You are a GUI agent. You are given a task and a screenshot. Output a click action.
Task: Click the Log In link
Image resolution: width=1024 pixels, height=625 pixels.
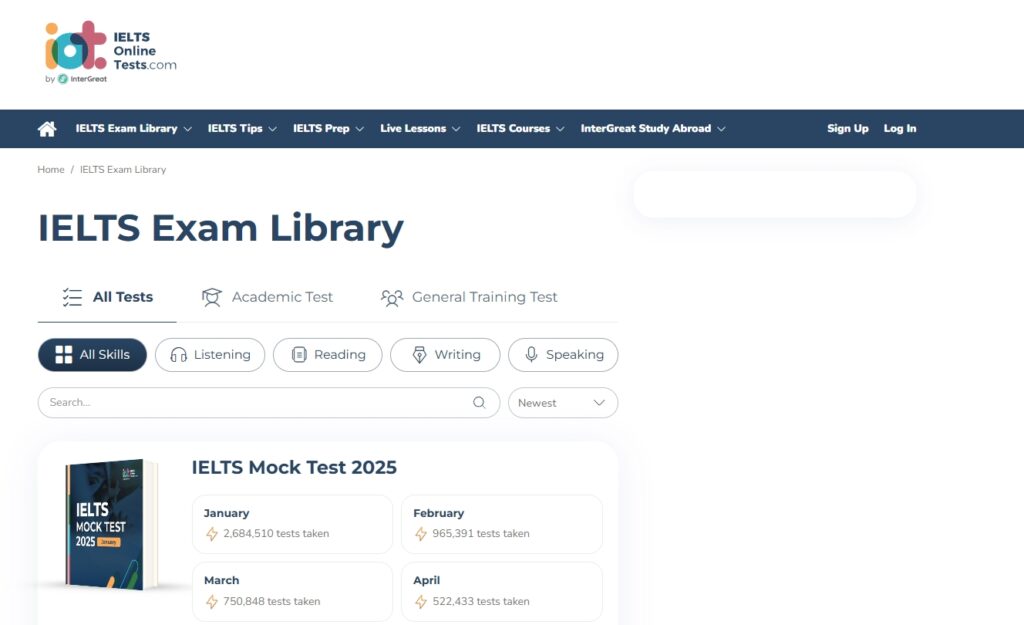point(900,129)
